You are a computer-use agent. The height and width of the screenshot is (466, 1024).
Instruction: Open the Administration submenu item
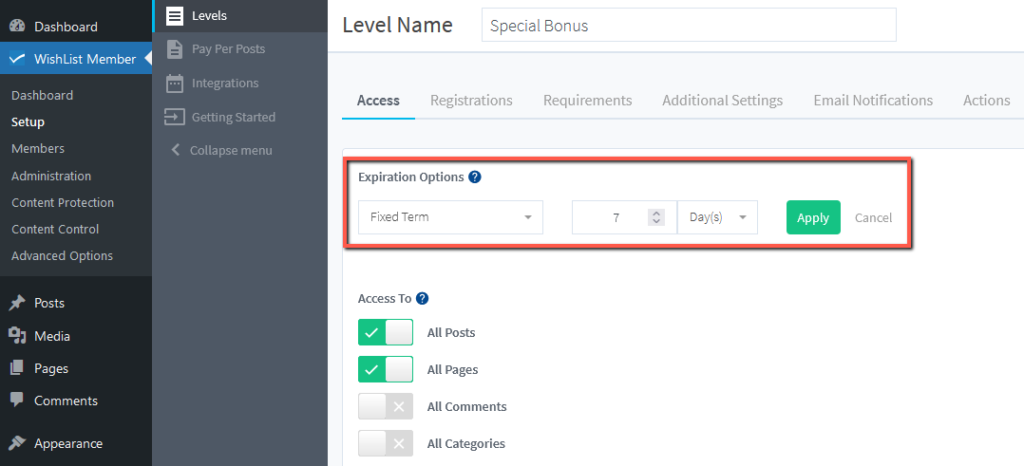tap(51, 176)
